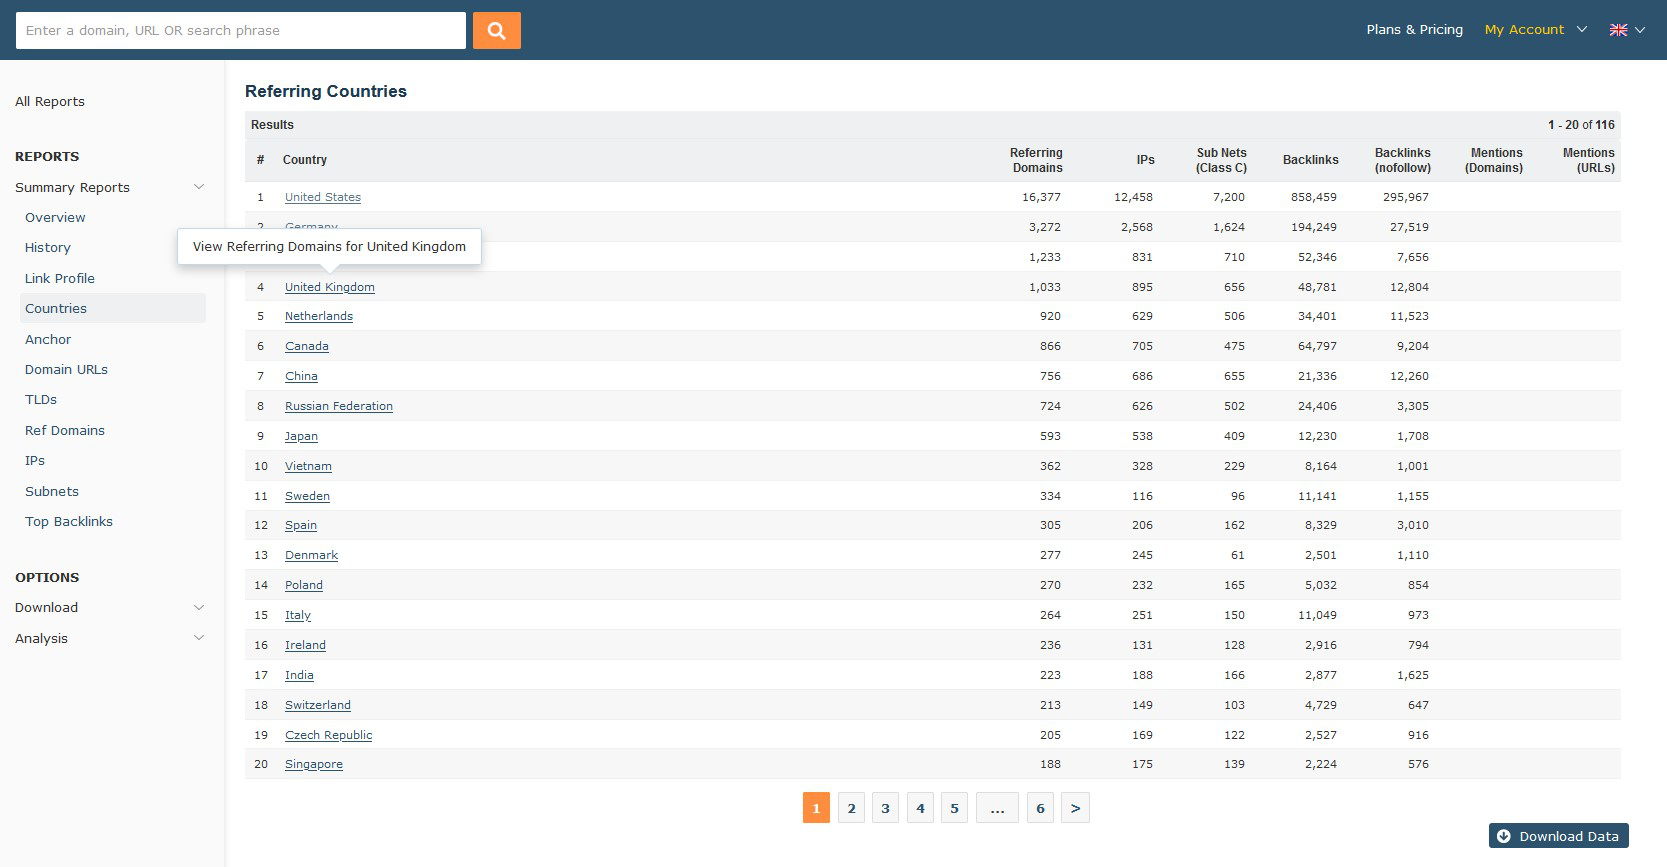Click the domain search input field
Viewport: 1667px width, 867px height.
pos(240,31)
